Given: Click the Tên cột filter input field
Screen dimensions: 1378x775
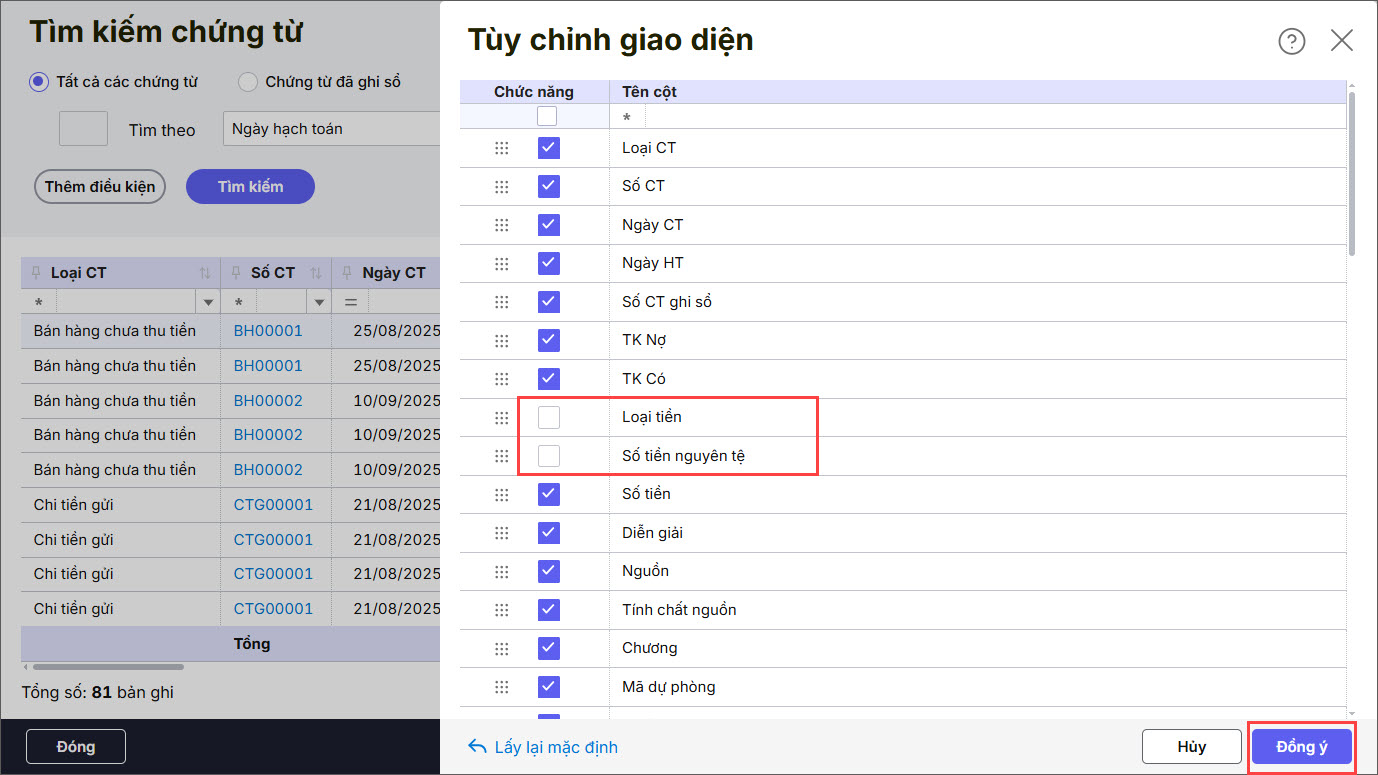Looking at the screenshot, I should pyautogui.click(x=980, y=117).
